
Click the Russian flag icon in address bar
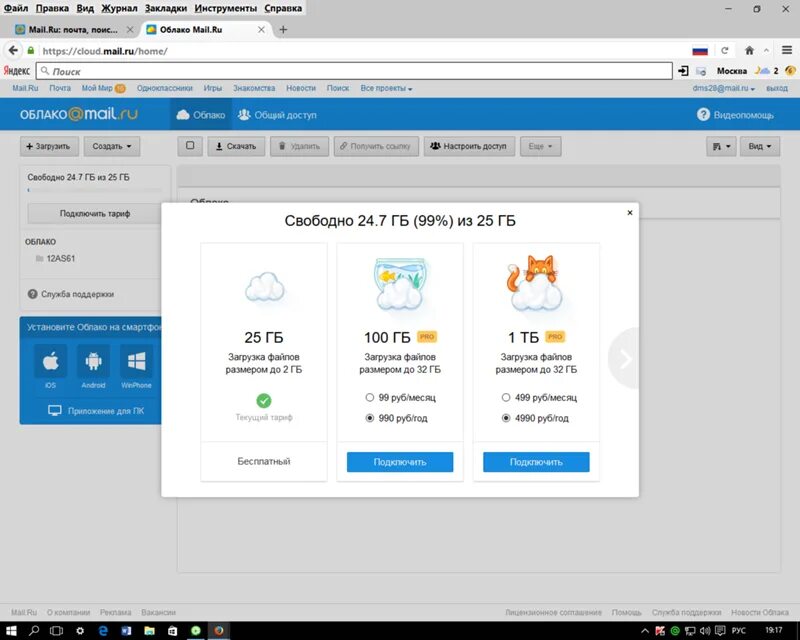click(x=700, y=51)
